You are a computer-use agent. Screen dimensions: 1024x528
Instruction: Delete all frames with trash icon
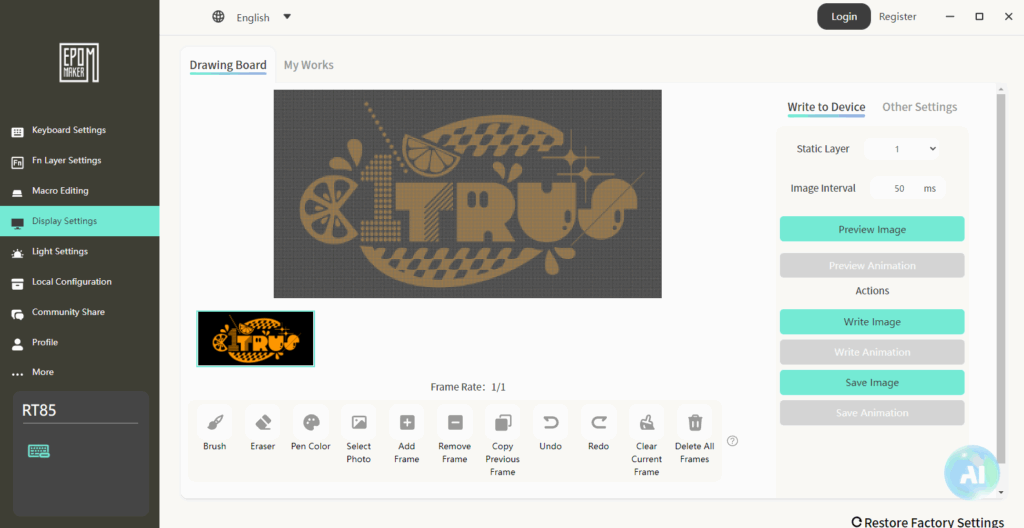point(695,423)
